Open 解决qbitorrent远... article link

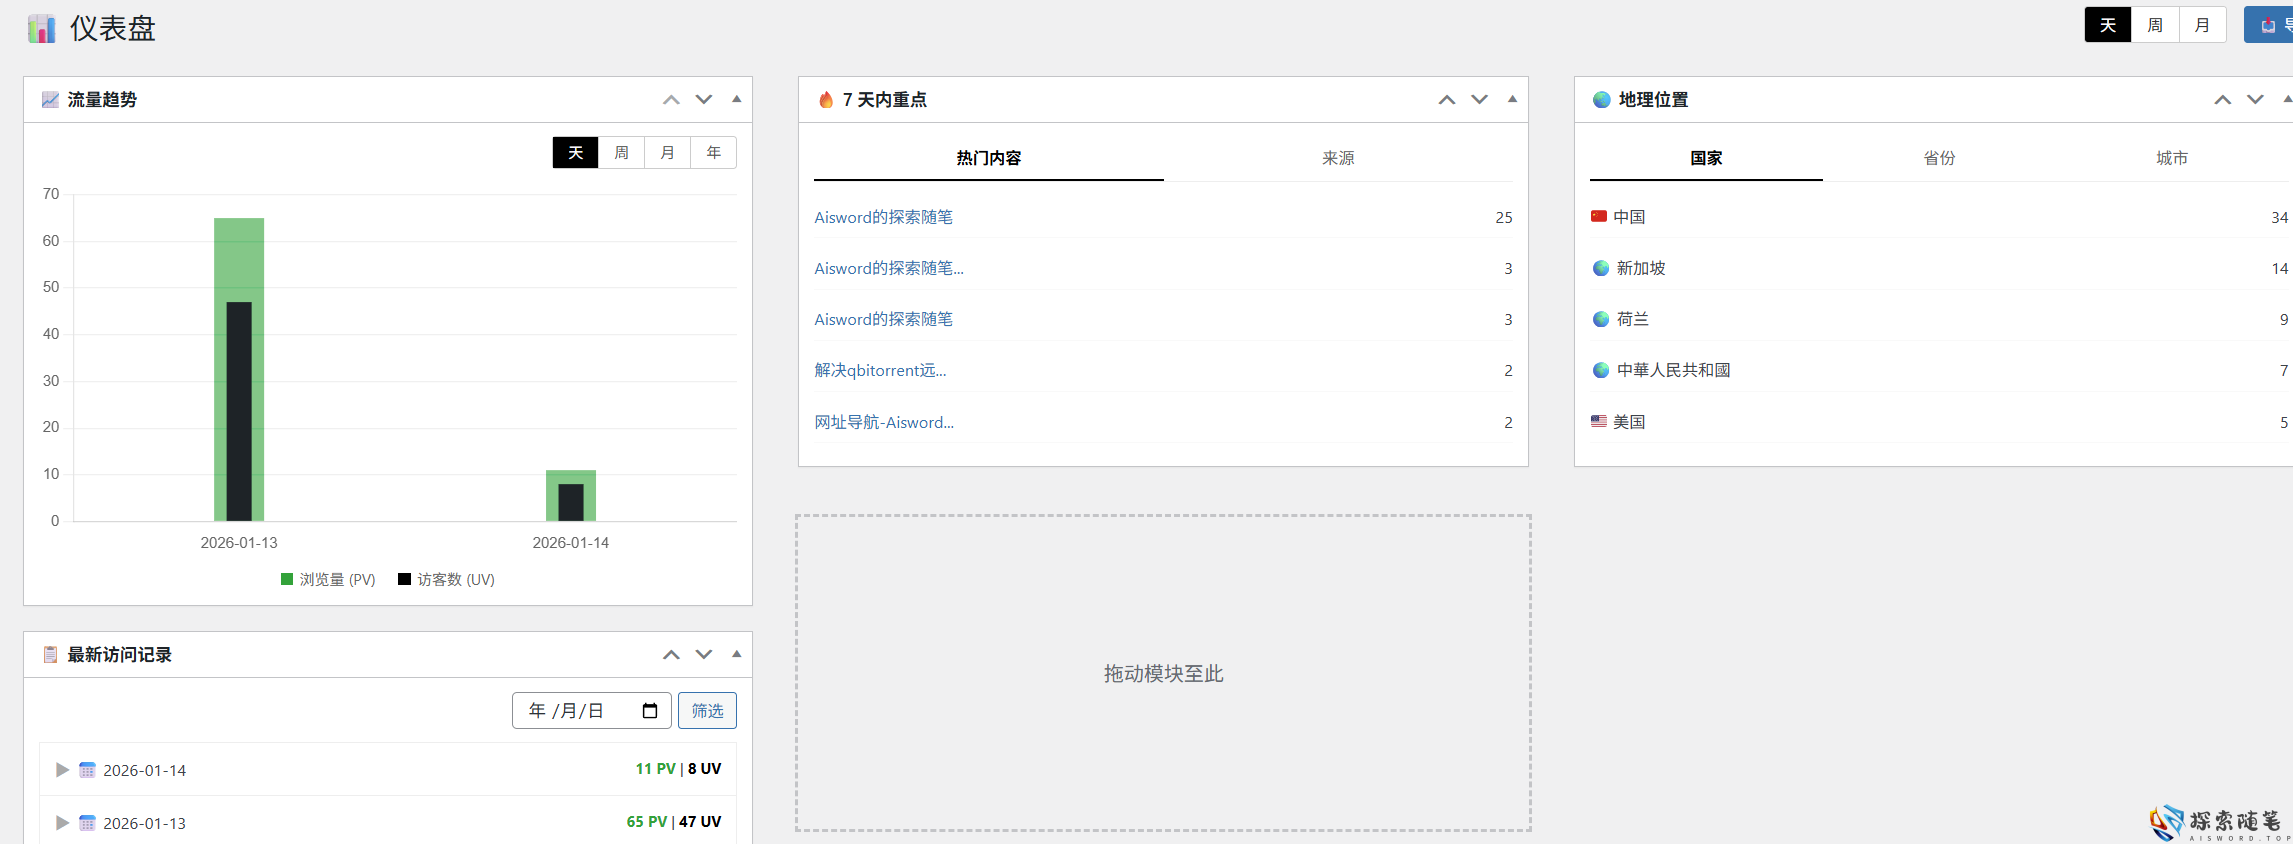pyautogui.click(x=880, y=370)
